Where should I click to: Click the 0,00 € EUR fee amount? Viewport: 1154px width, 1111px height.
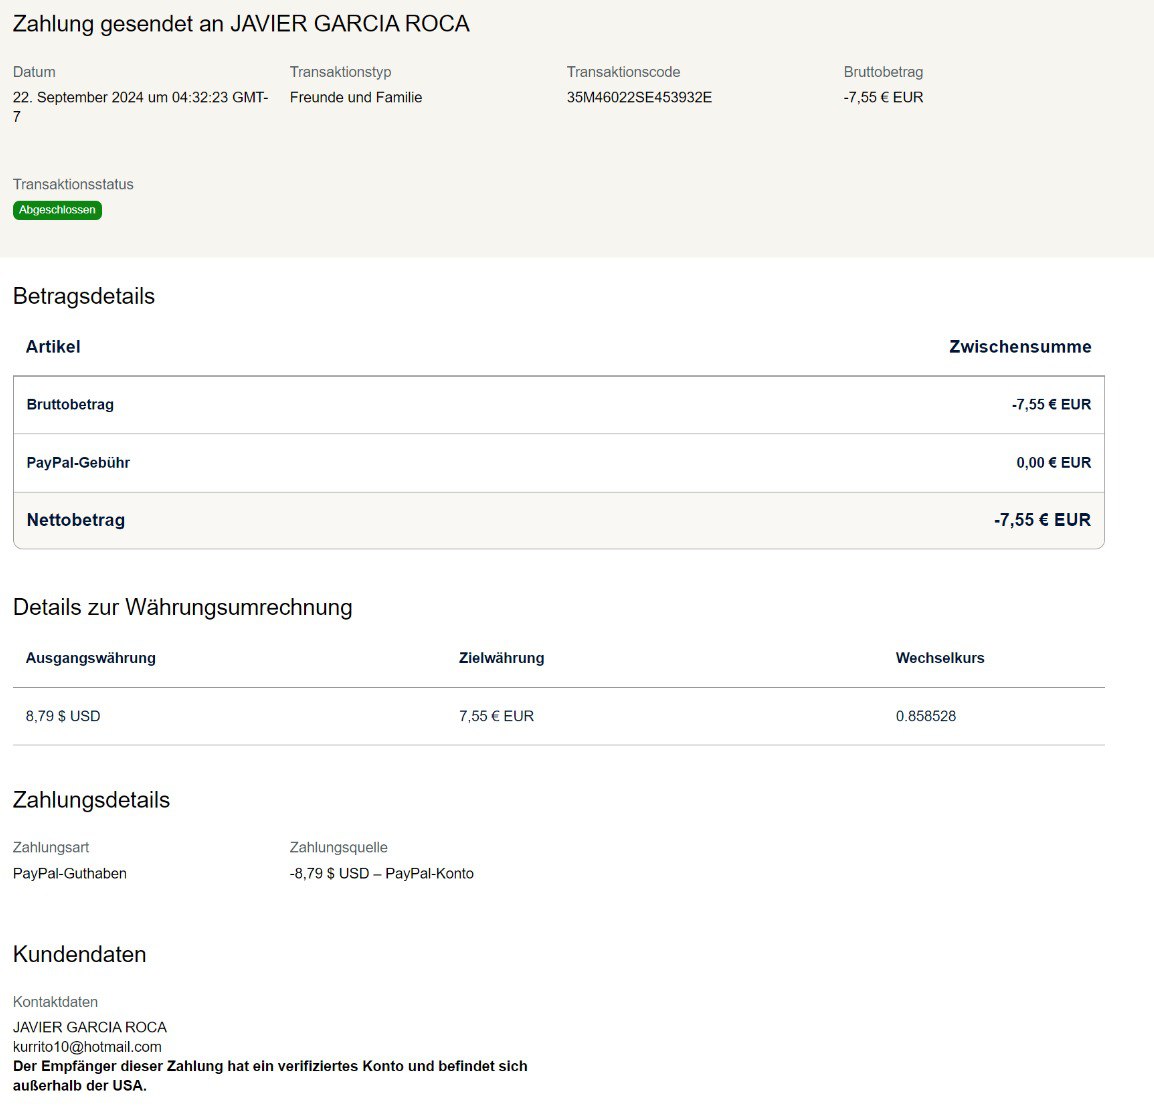1053,463
